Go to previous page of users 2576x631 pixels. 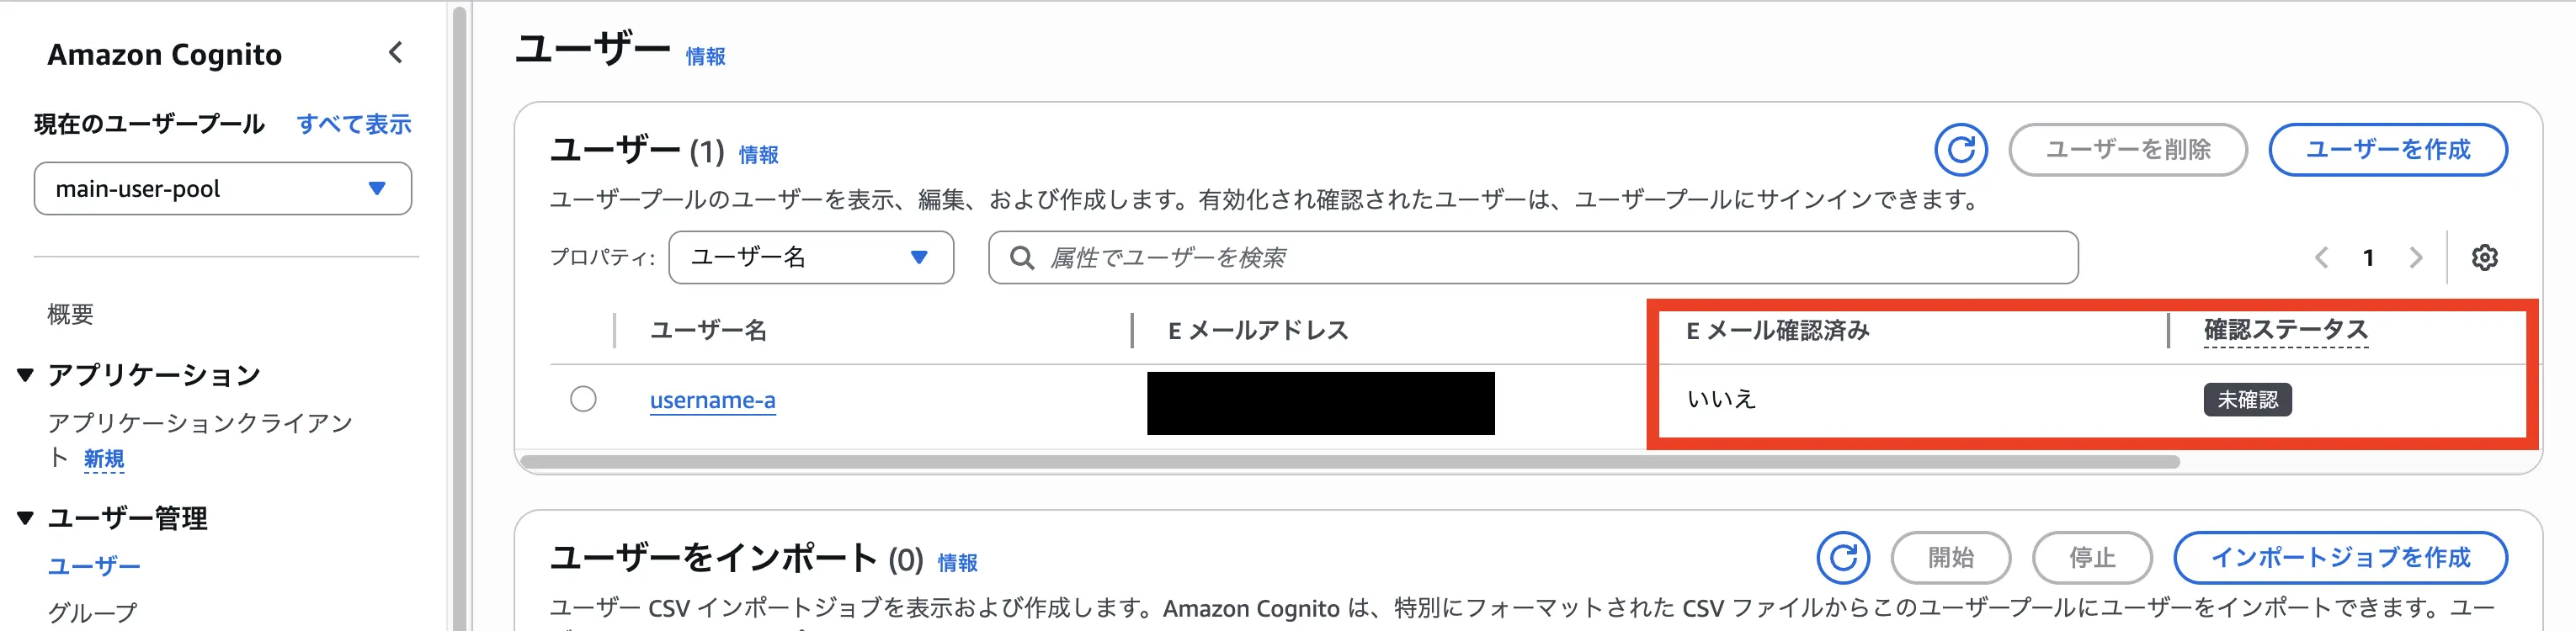coord(2321,258)
